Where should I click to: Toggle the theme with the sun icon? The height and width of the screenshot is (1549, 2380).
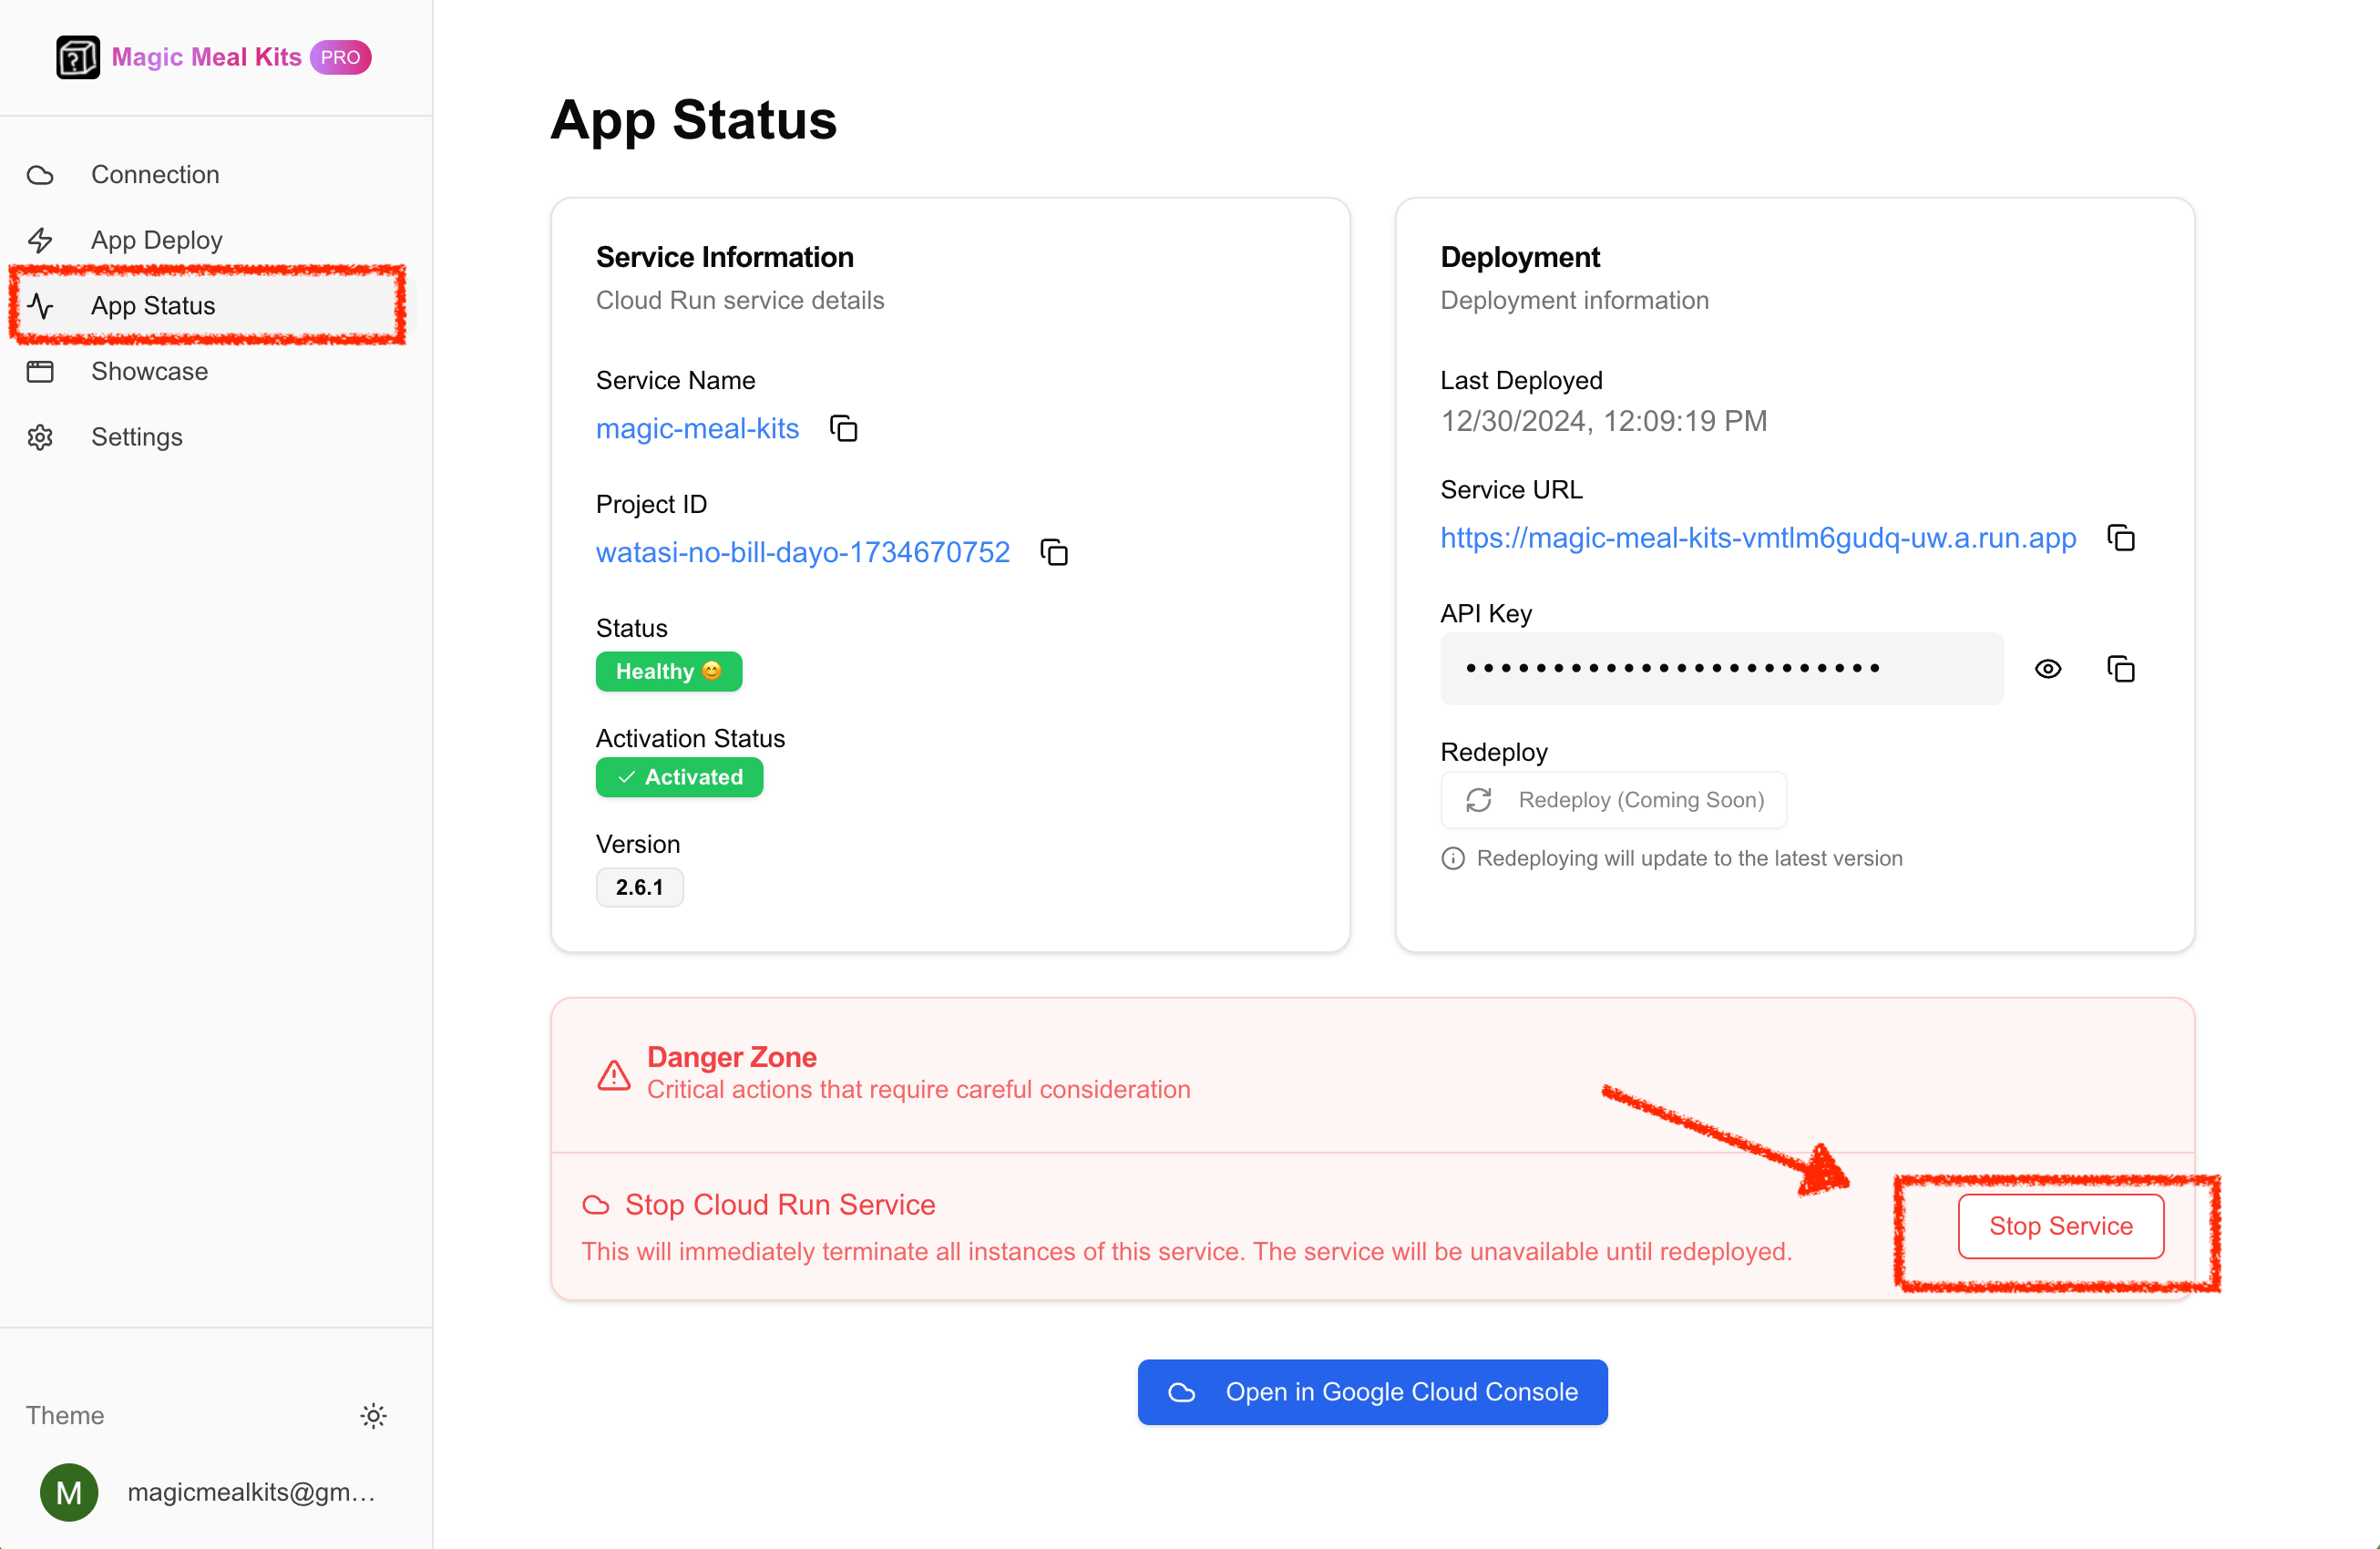pos(373,1415)
